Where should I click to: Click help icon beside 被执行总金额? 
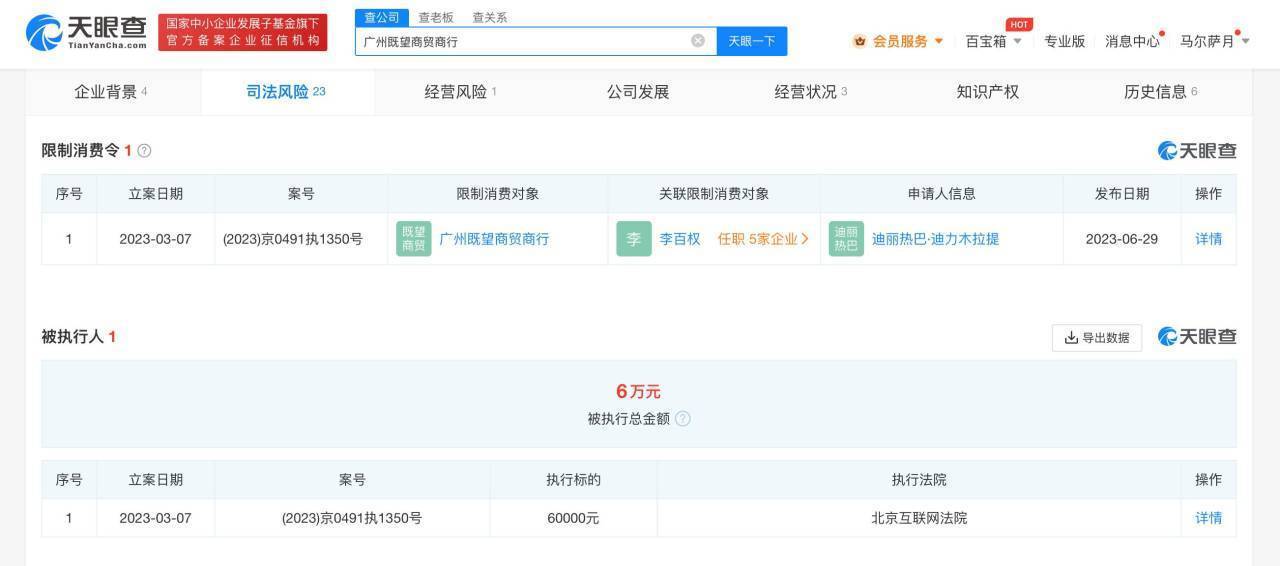coord(683,419)
